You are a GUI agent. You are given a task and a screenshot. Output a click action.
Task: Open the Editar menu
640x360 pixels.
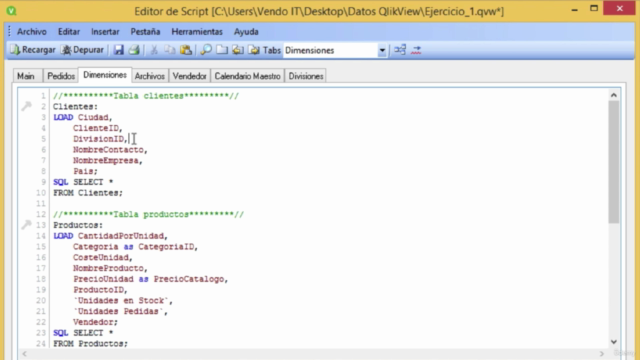69,31
